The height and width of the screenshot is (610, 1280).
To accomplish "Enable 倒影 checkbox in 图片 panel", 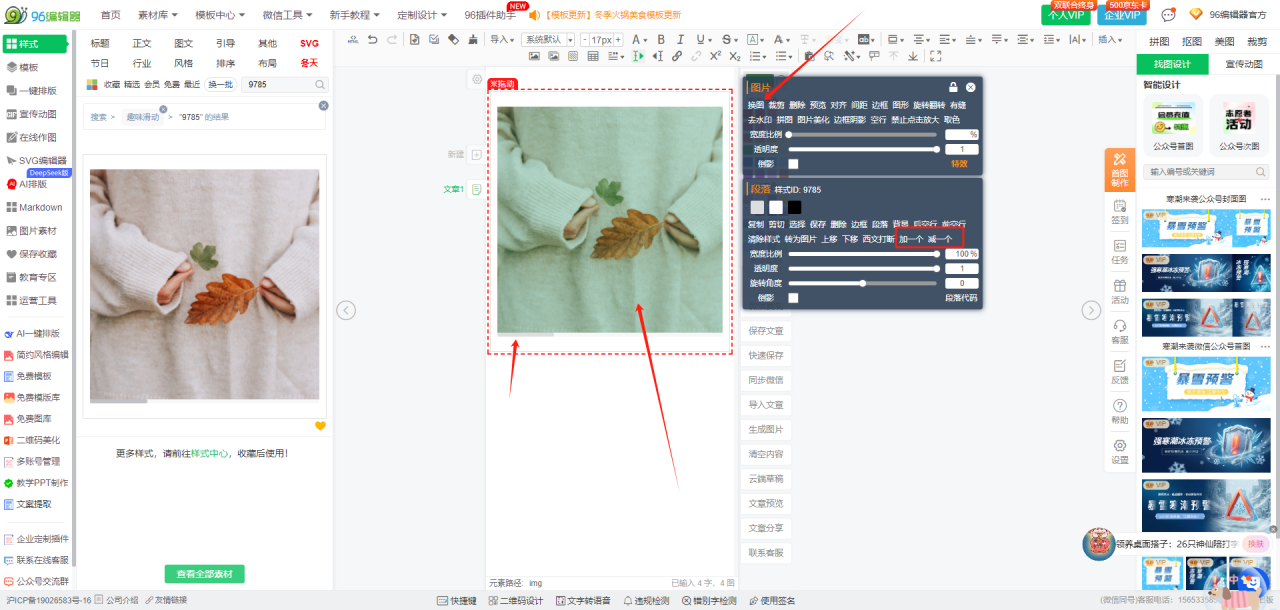I will pyautogui.click(x=793, y=163).
